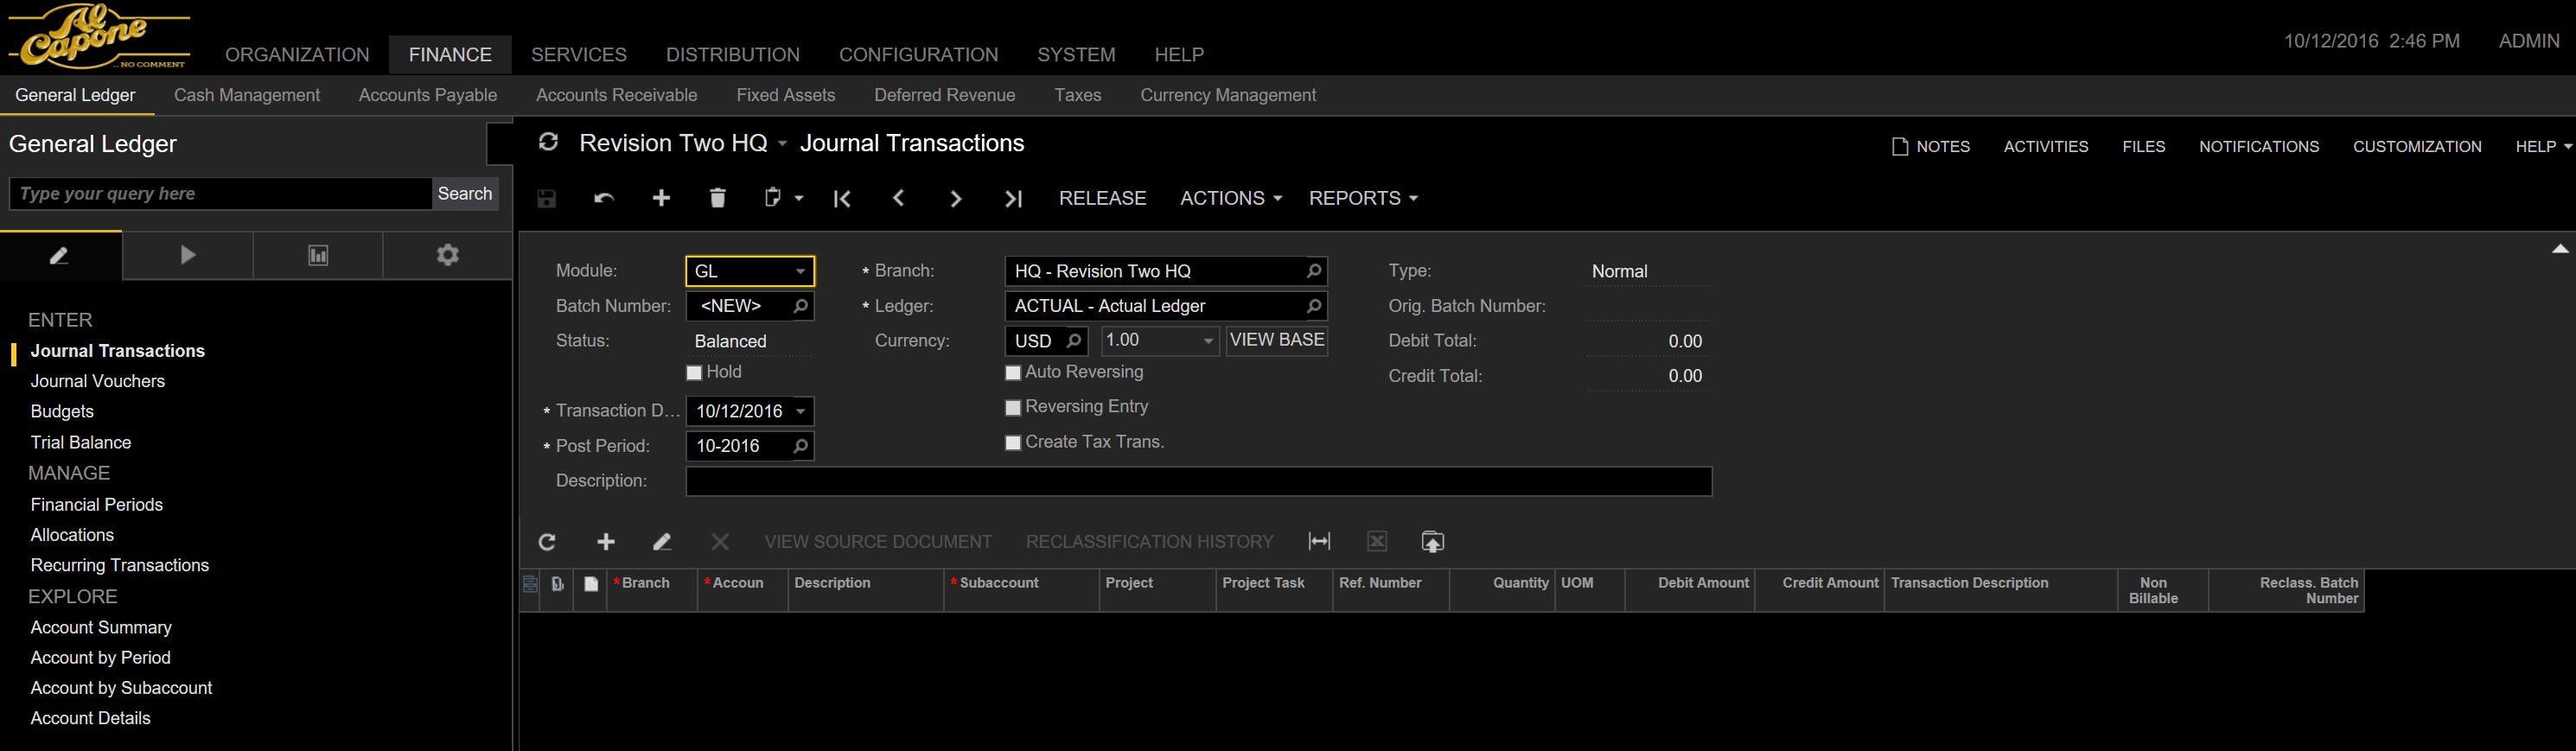This screenshot has height=751, width=2576.
Task: Click the refresh icon beside Revision Two HQ
Action: 548,142
